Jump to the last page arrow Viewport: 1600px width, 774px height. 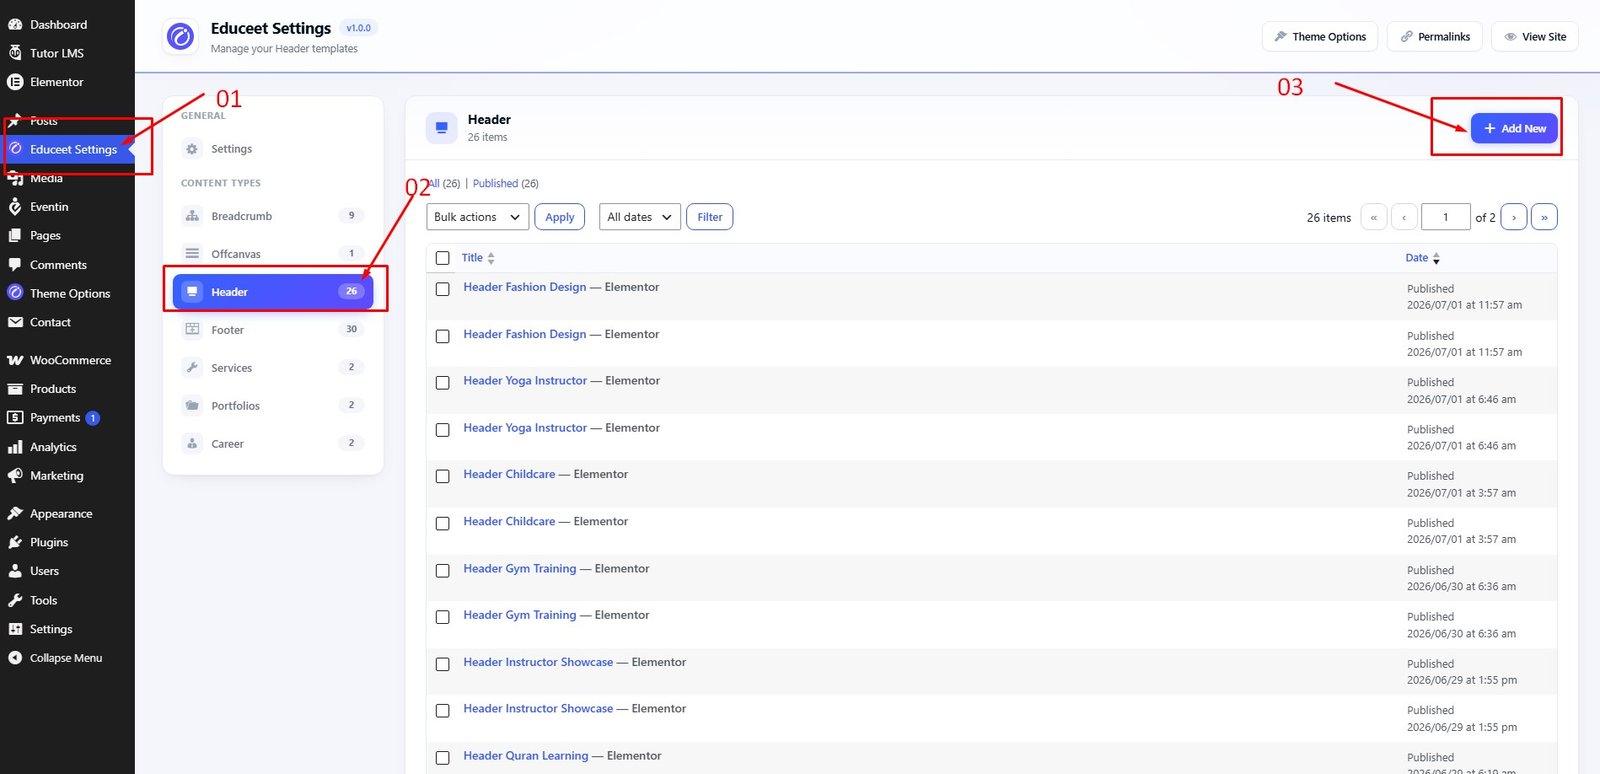pyautogui.click(x=1544, y=217)
